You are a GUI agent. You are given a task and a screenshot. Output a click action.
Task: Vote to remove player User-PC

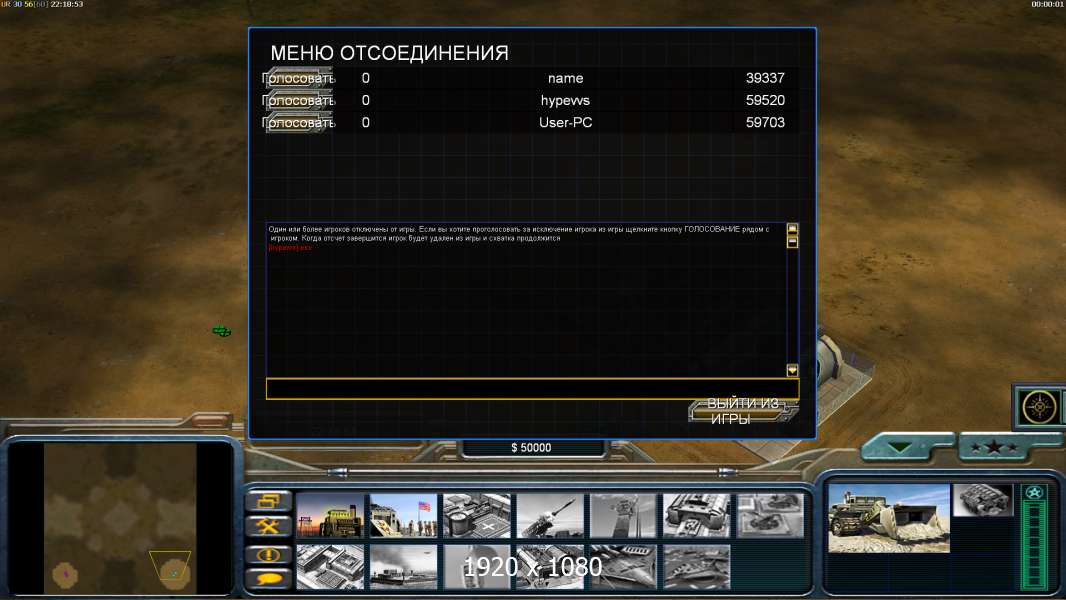click(x=299, y=123)
